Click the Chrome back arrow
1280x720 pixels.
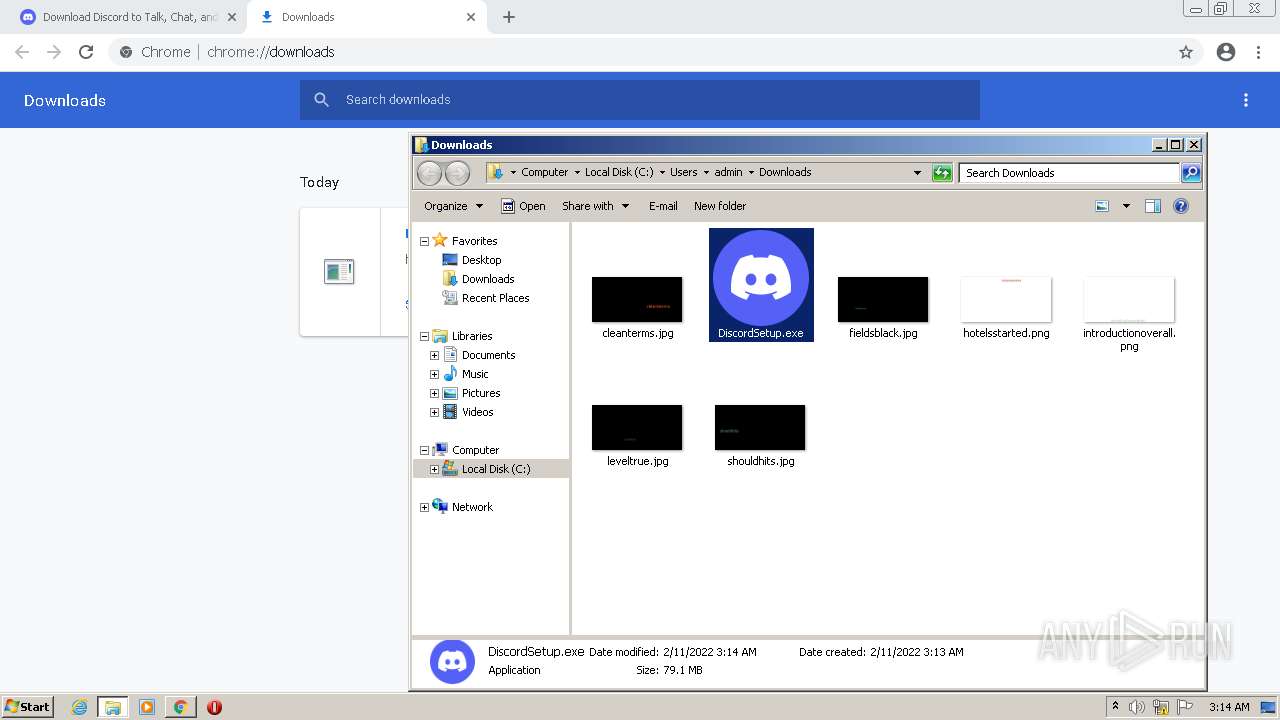pyautogui.click(x=22, y=52)
